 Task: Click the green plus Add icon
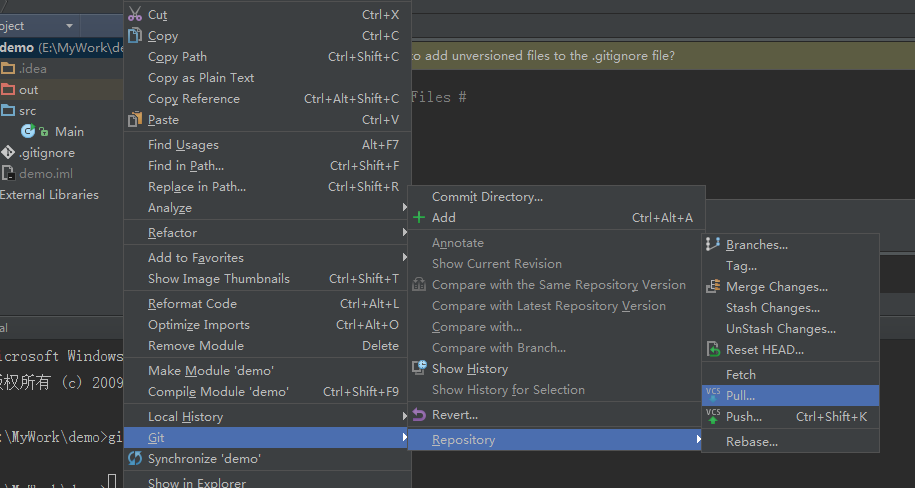click(x=419, y=217)
